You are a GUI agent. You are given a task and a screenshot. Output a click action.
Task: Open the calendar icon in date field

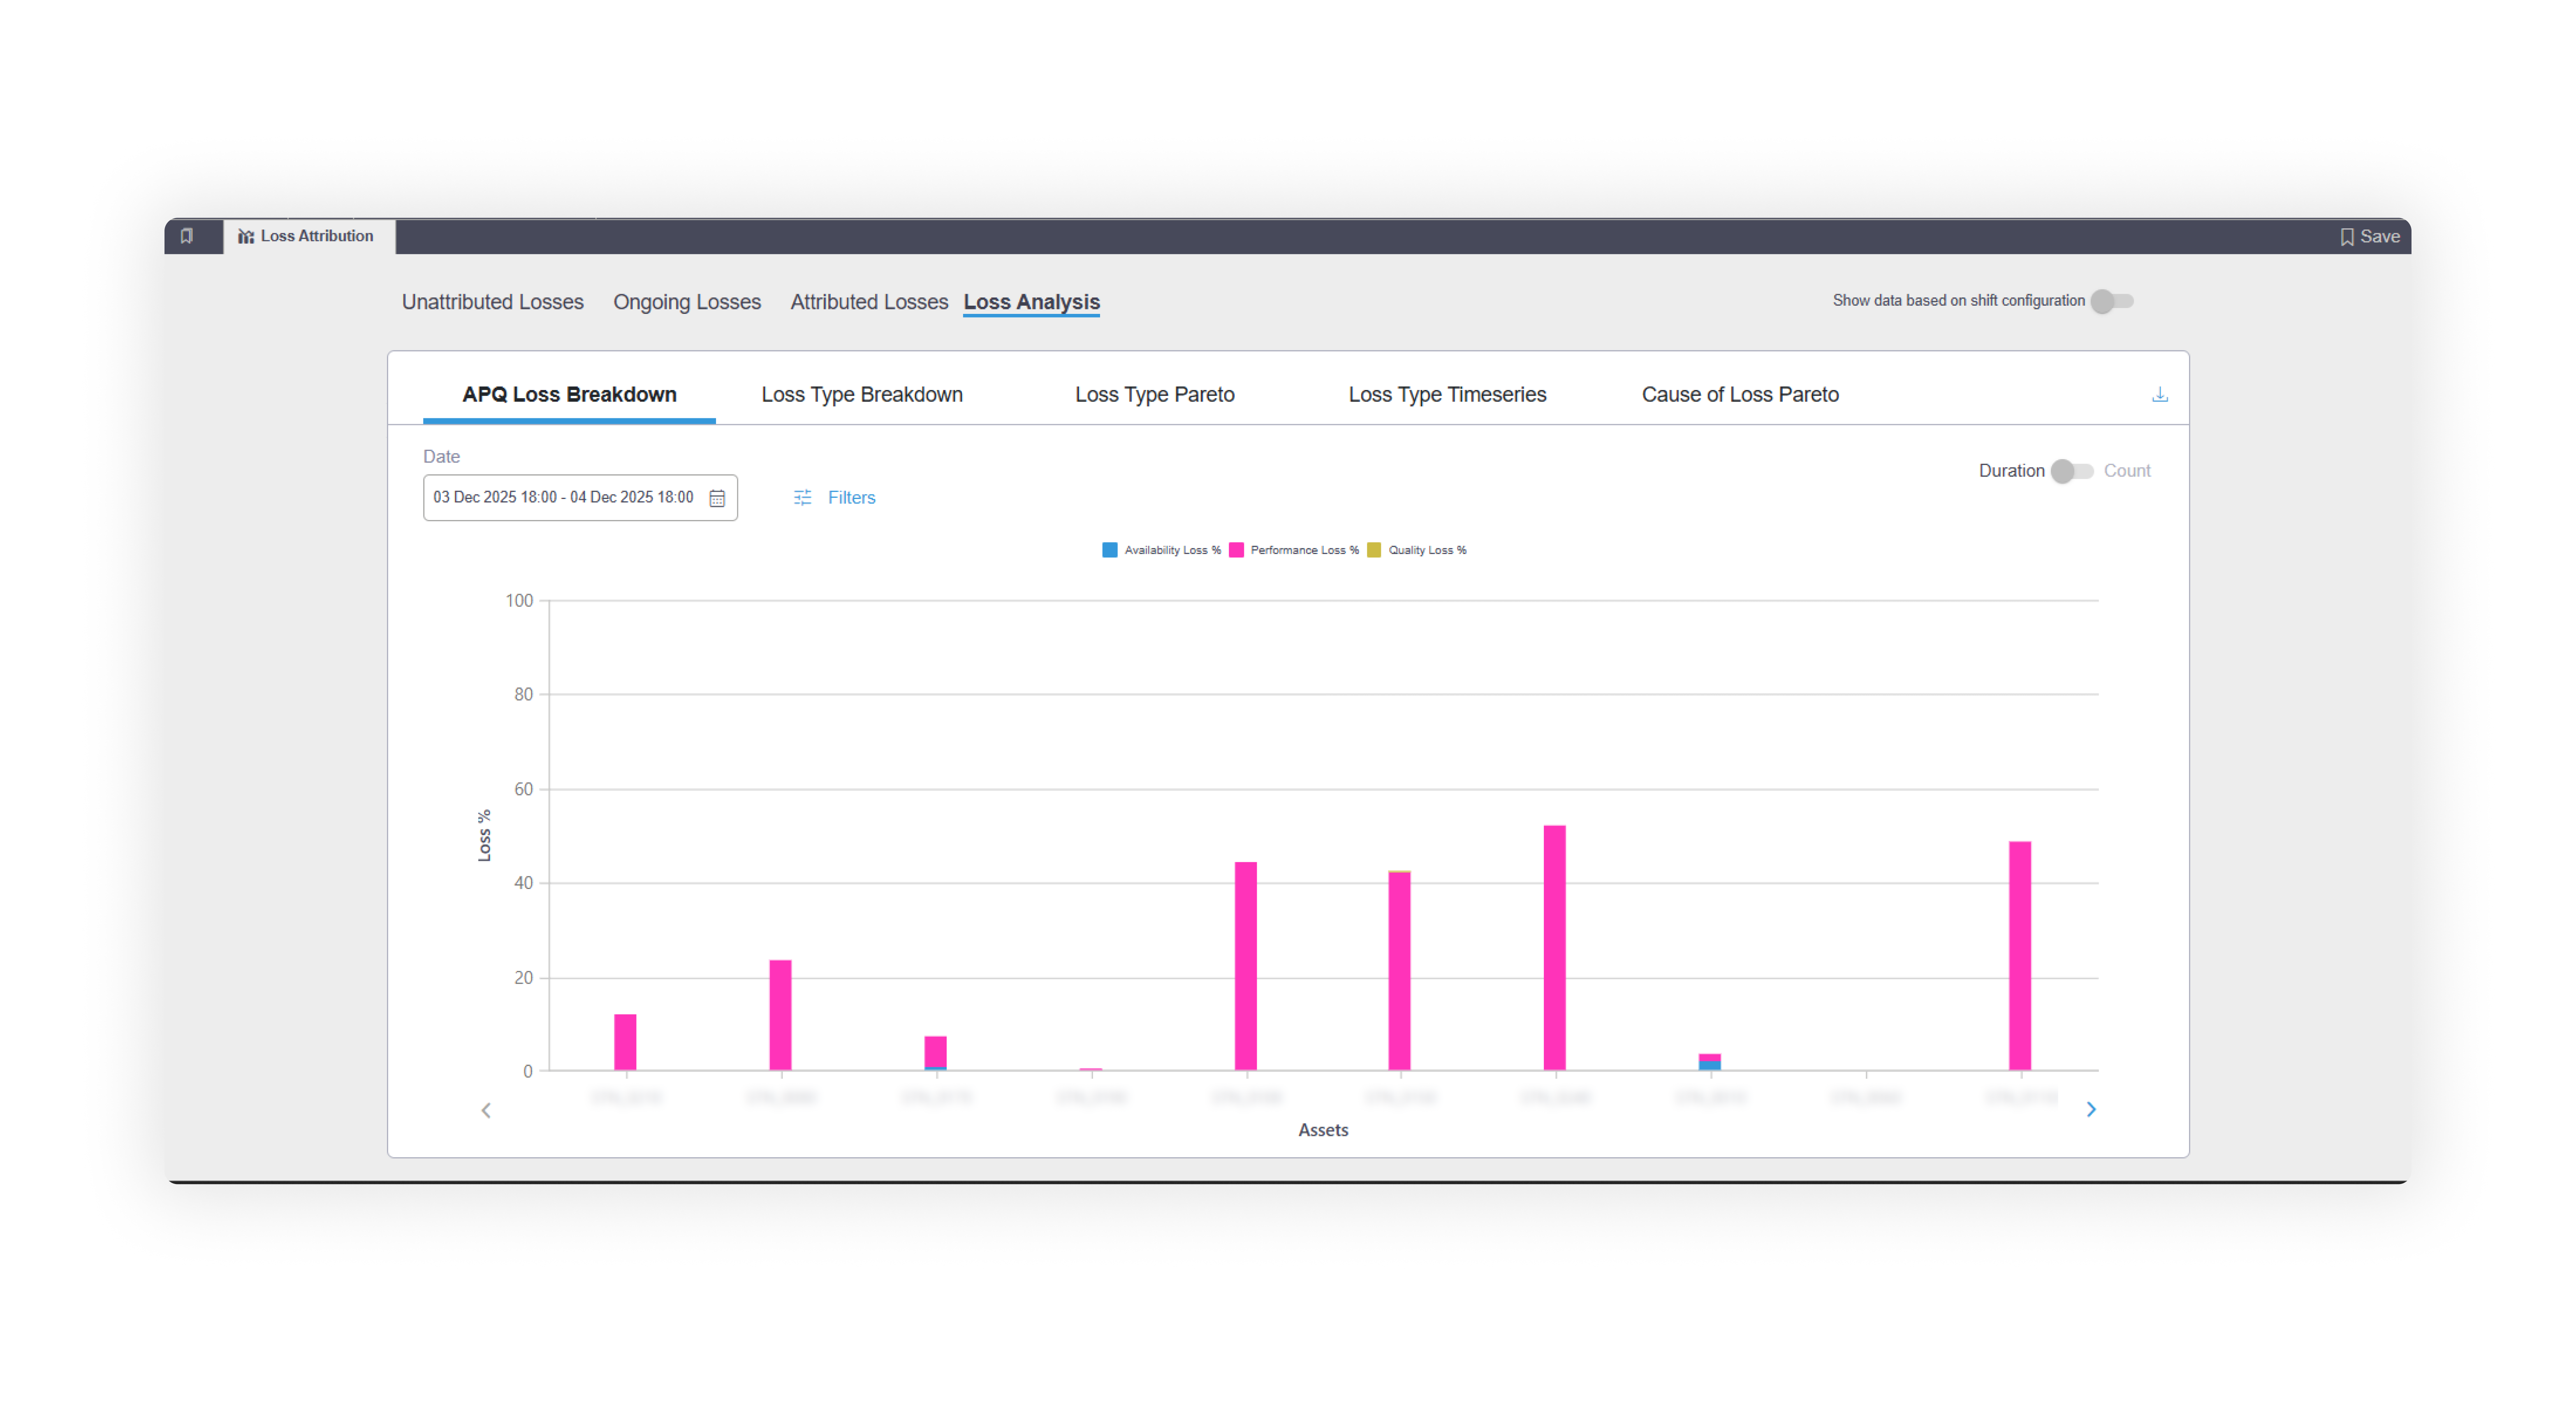[x=717, y=498]
